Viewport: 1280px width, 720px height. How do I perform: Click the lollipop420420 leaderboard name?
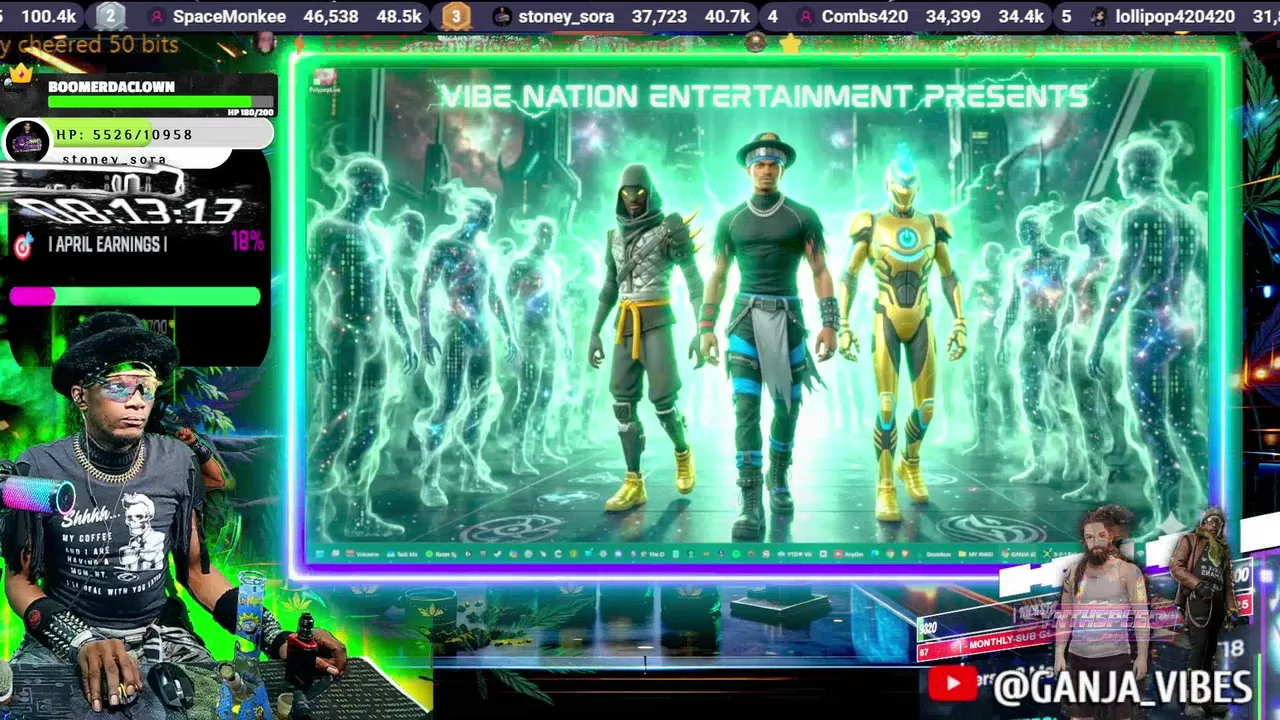point(1174,16)
